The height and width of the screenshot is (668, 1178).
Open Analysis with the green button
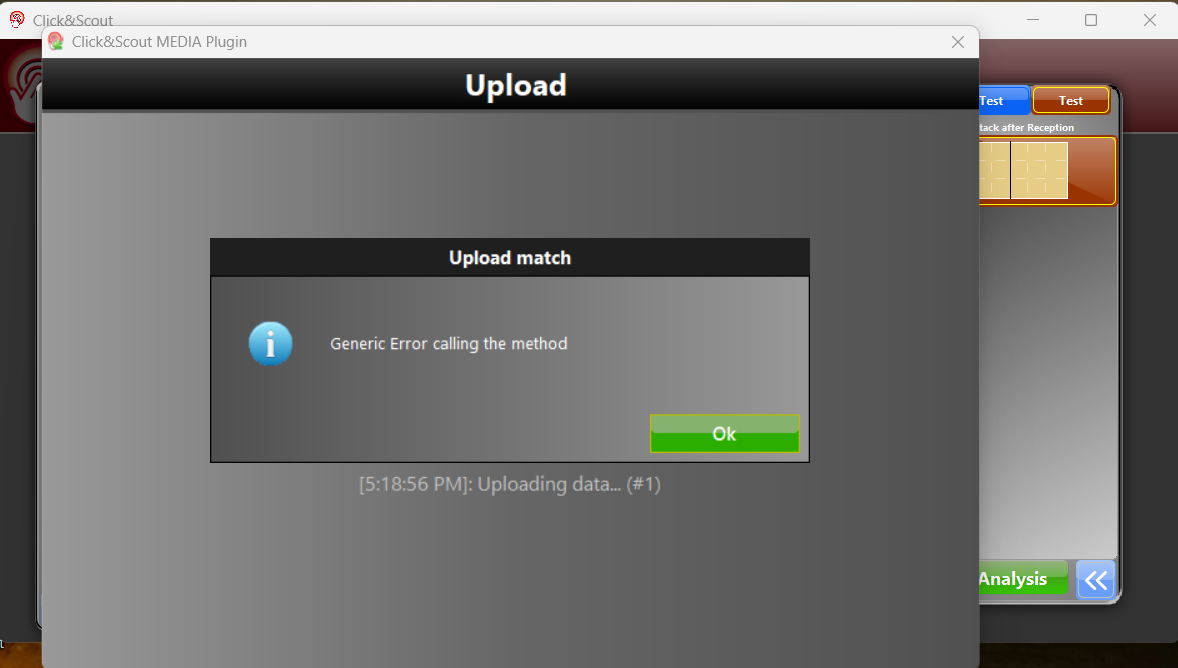coord(1023,579)
